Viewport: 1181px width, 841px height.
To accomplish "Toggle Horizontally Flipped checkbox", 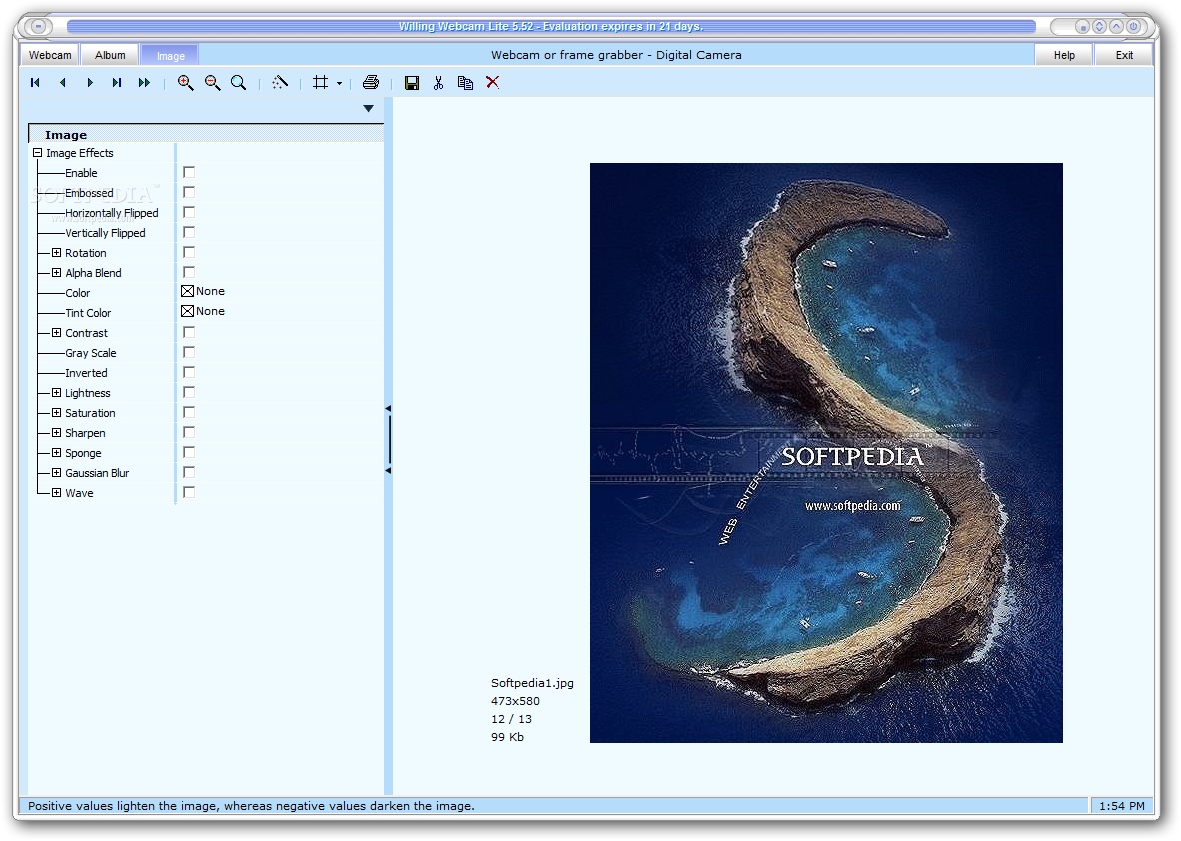I will click(189, 212).
